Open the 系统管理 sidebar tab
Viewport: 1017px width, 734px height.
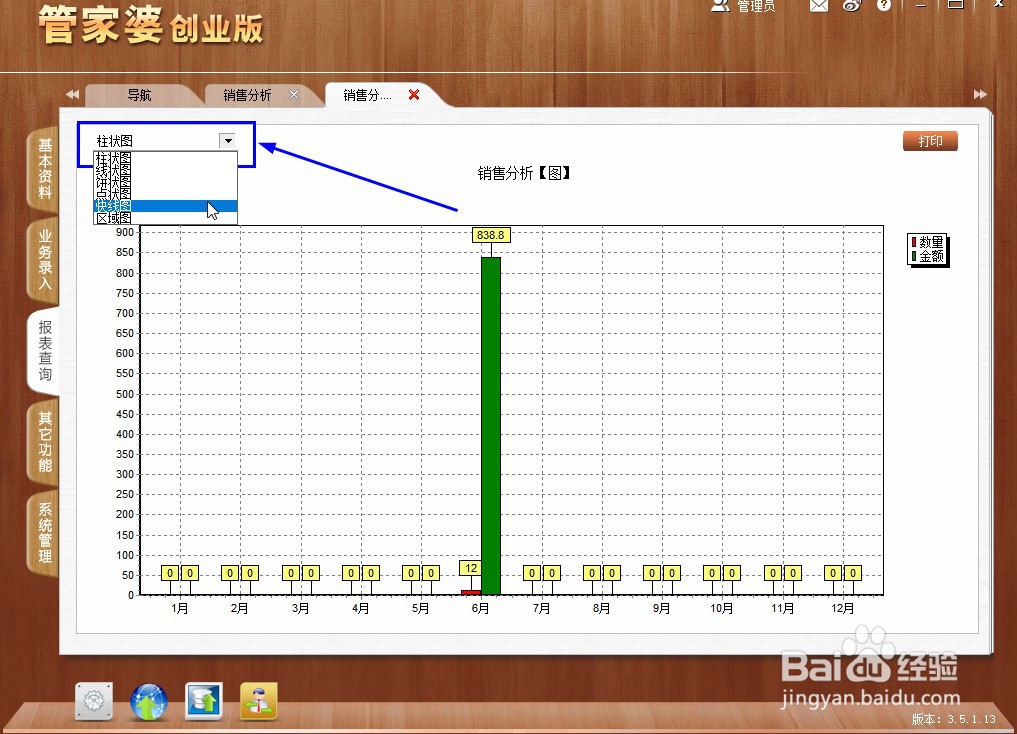click(x=44, y=533)
